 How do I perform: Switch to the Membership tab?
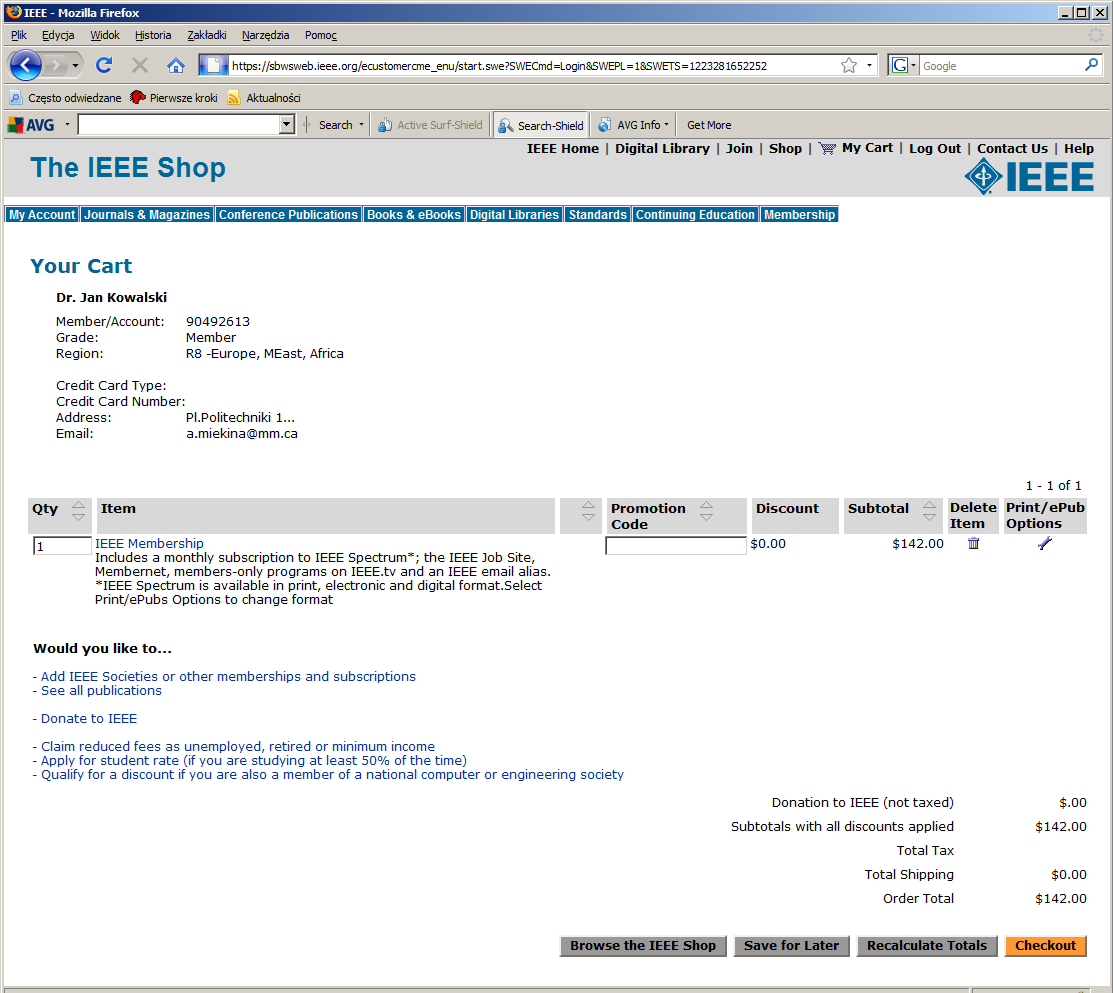click(799, 214)
